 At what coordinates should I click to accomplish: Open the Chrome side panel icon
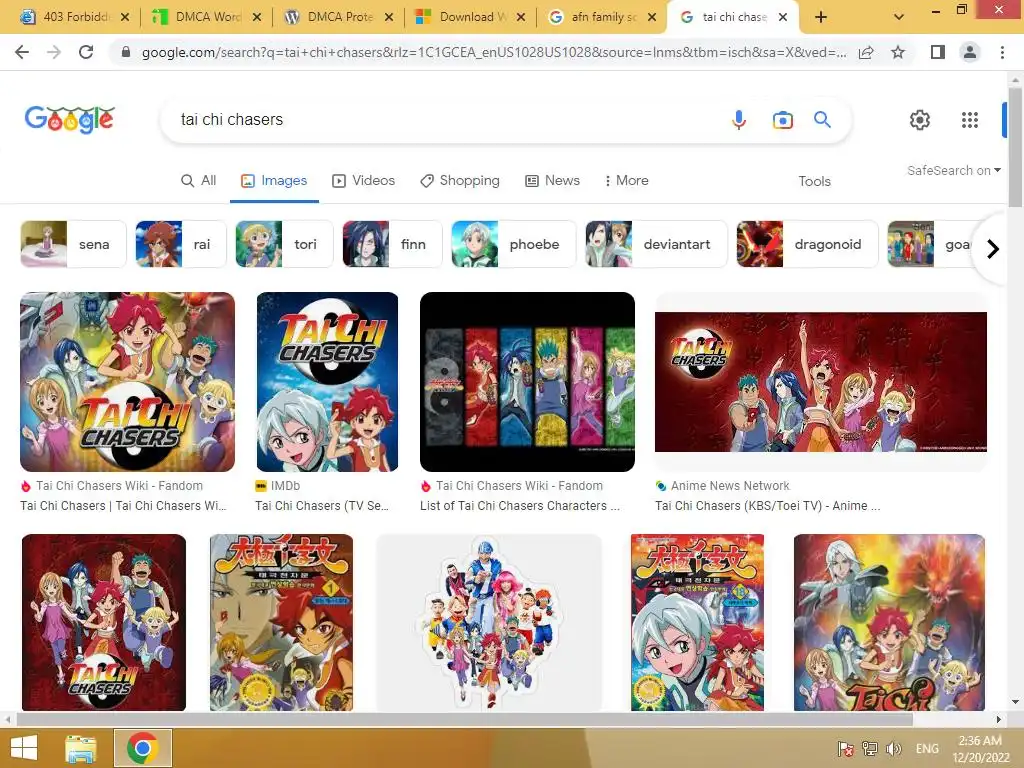click(937, 52)
